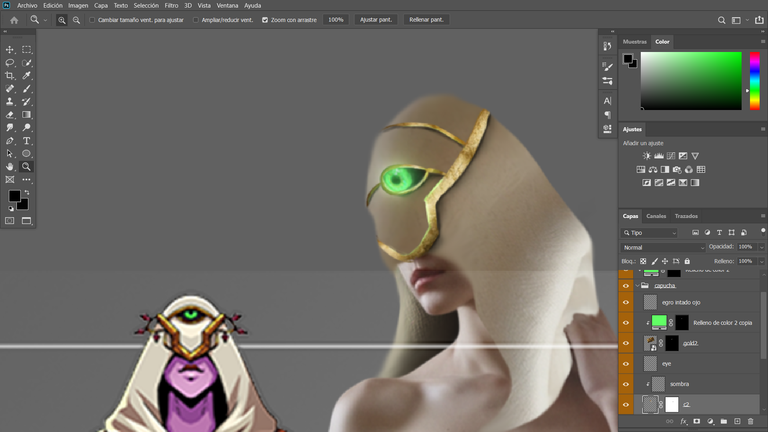Select the Hand tool

9,167
